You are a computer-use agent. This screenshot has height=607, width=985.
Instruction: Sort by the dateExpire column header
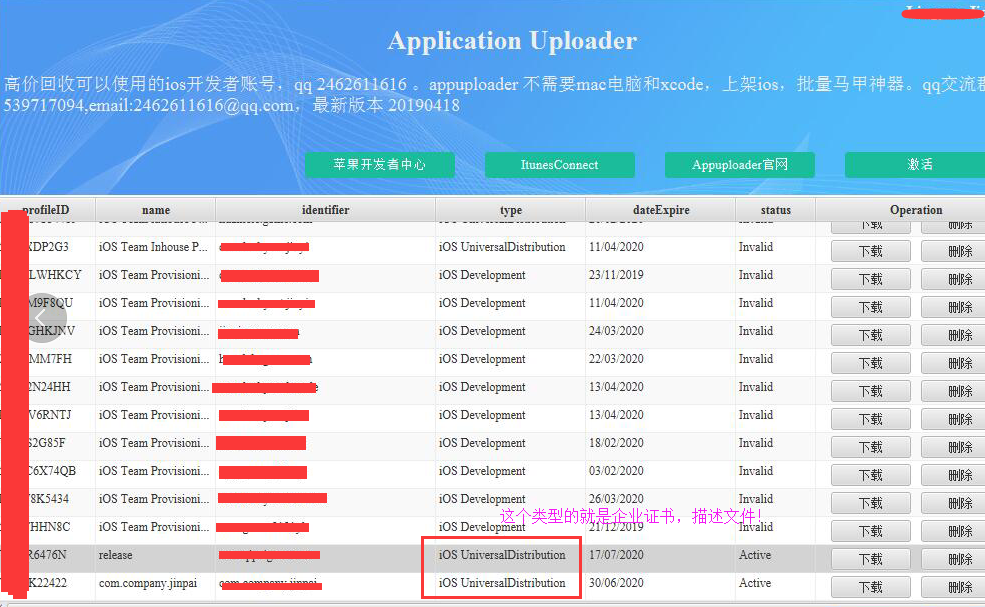click(x=660, y=210)
